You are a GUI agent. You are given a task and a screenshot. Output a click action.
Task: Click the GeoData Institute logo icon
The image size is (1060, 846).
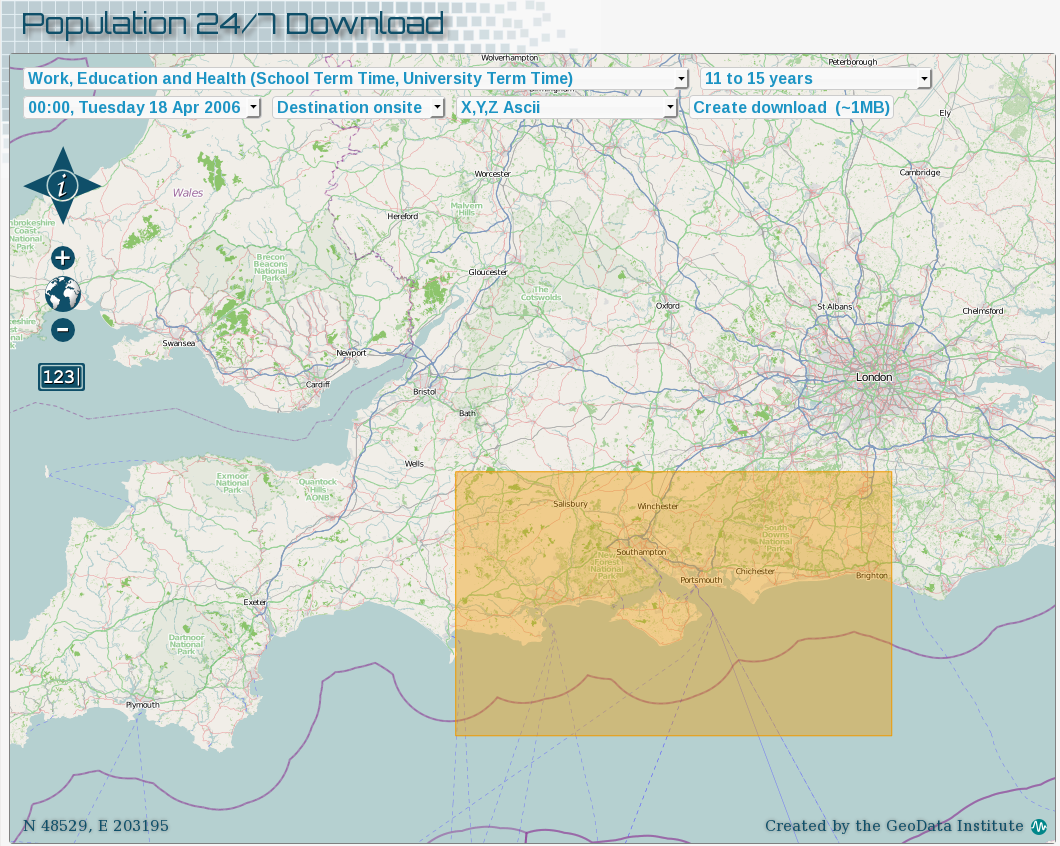tap(1038, 826)
